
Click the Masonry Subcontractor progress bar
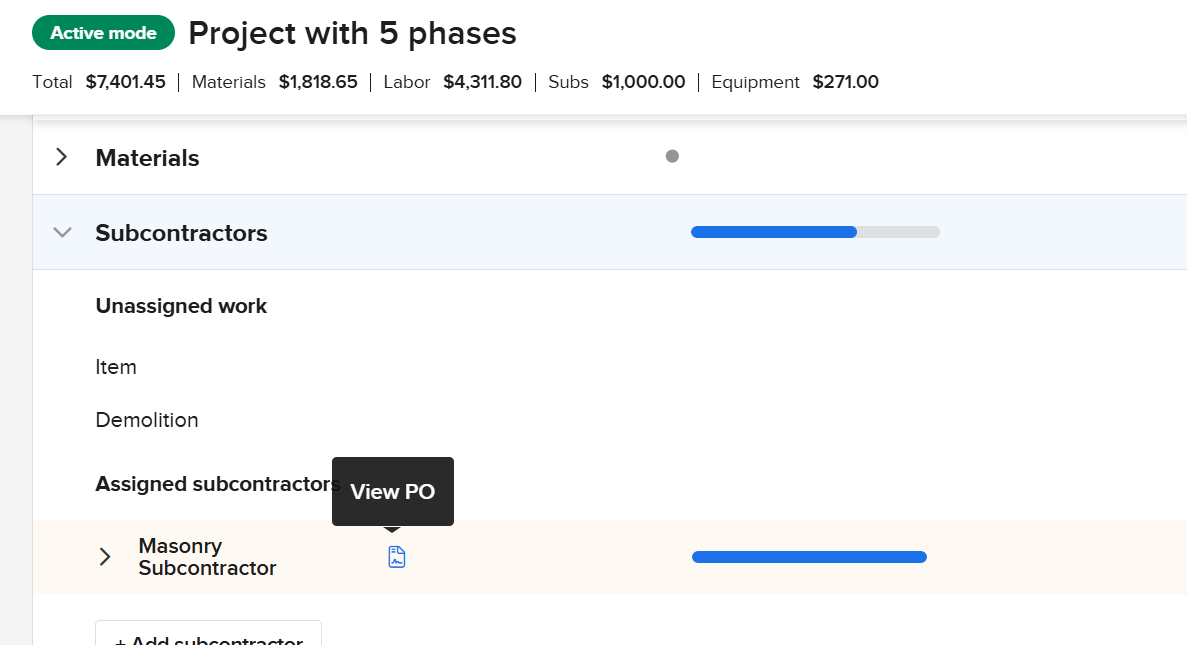point(809,557)
